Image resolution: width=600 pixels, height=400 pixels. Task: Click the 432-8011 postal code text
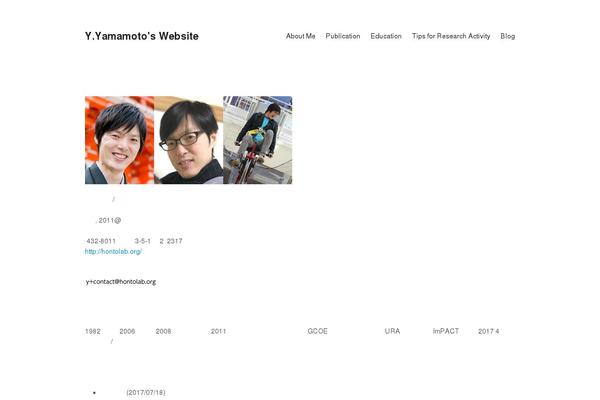101,241
